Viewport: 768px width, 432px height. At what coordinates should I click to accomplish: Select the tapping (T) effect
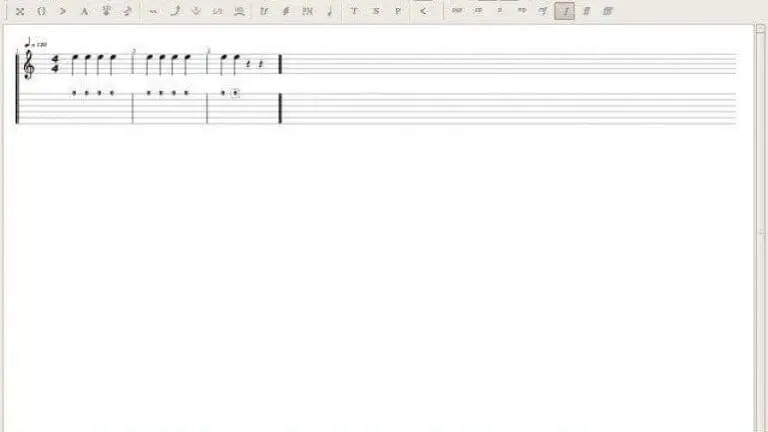pos(355,11)
